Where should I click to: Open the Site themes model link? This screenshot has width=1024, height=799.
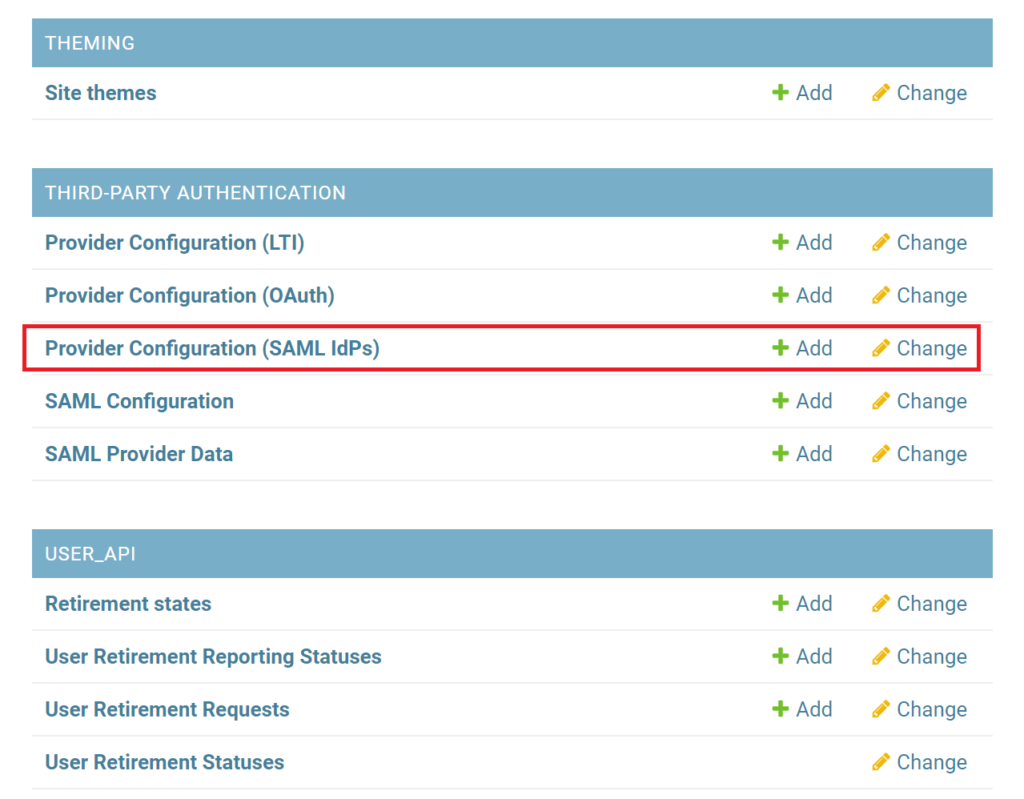(101, 93)
